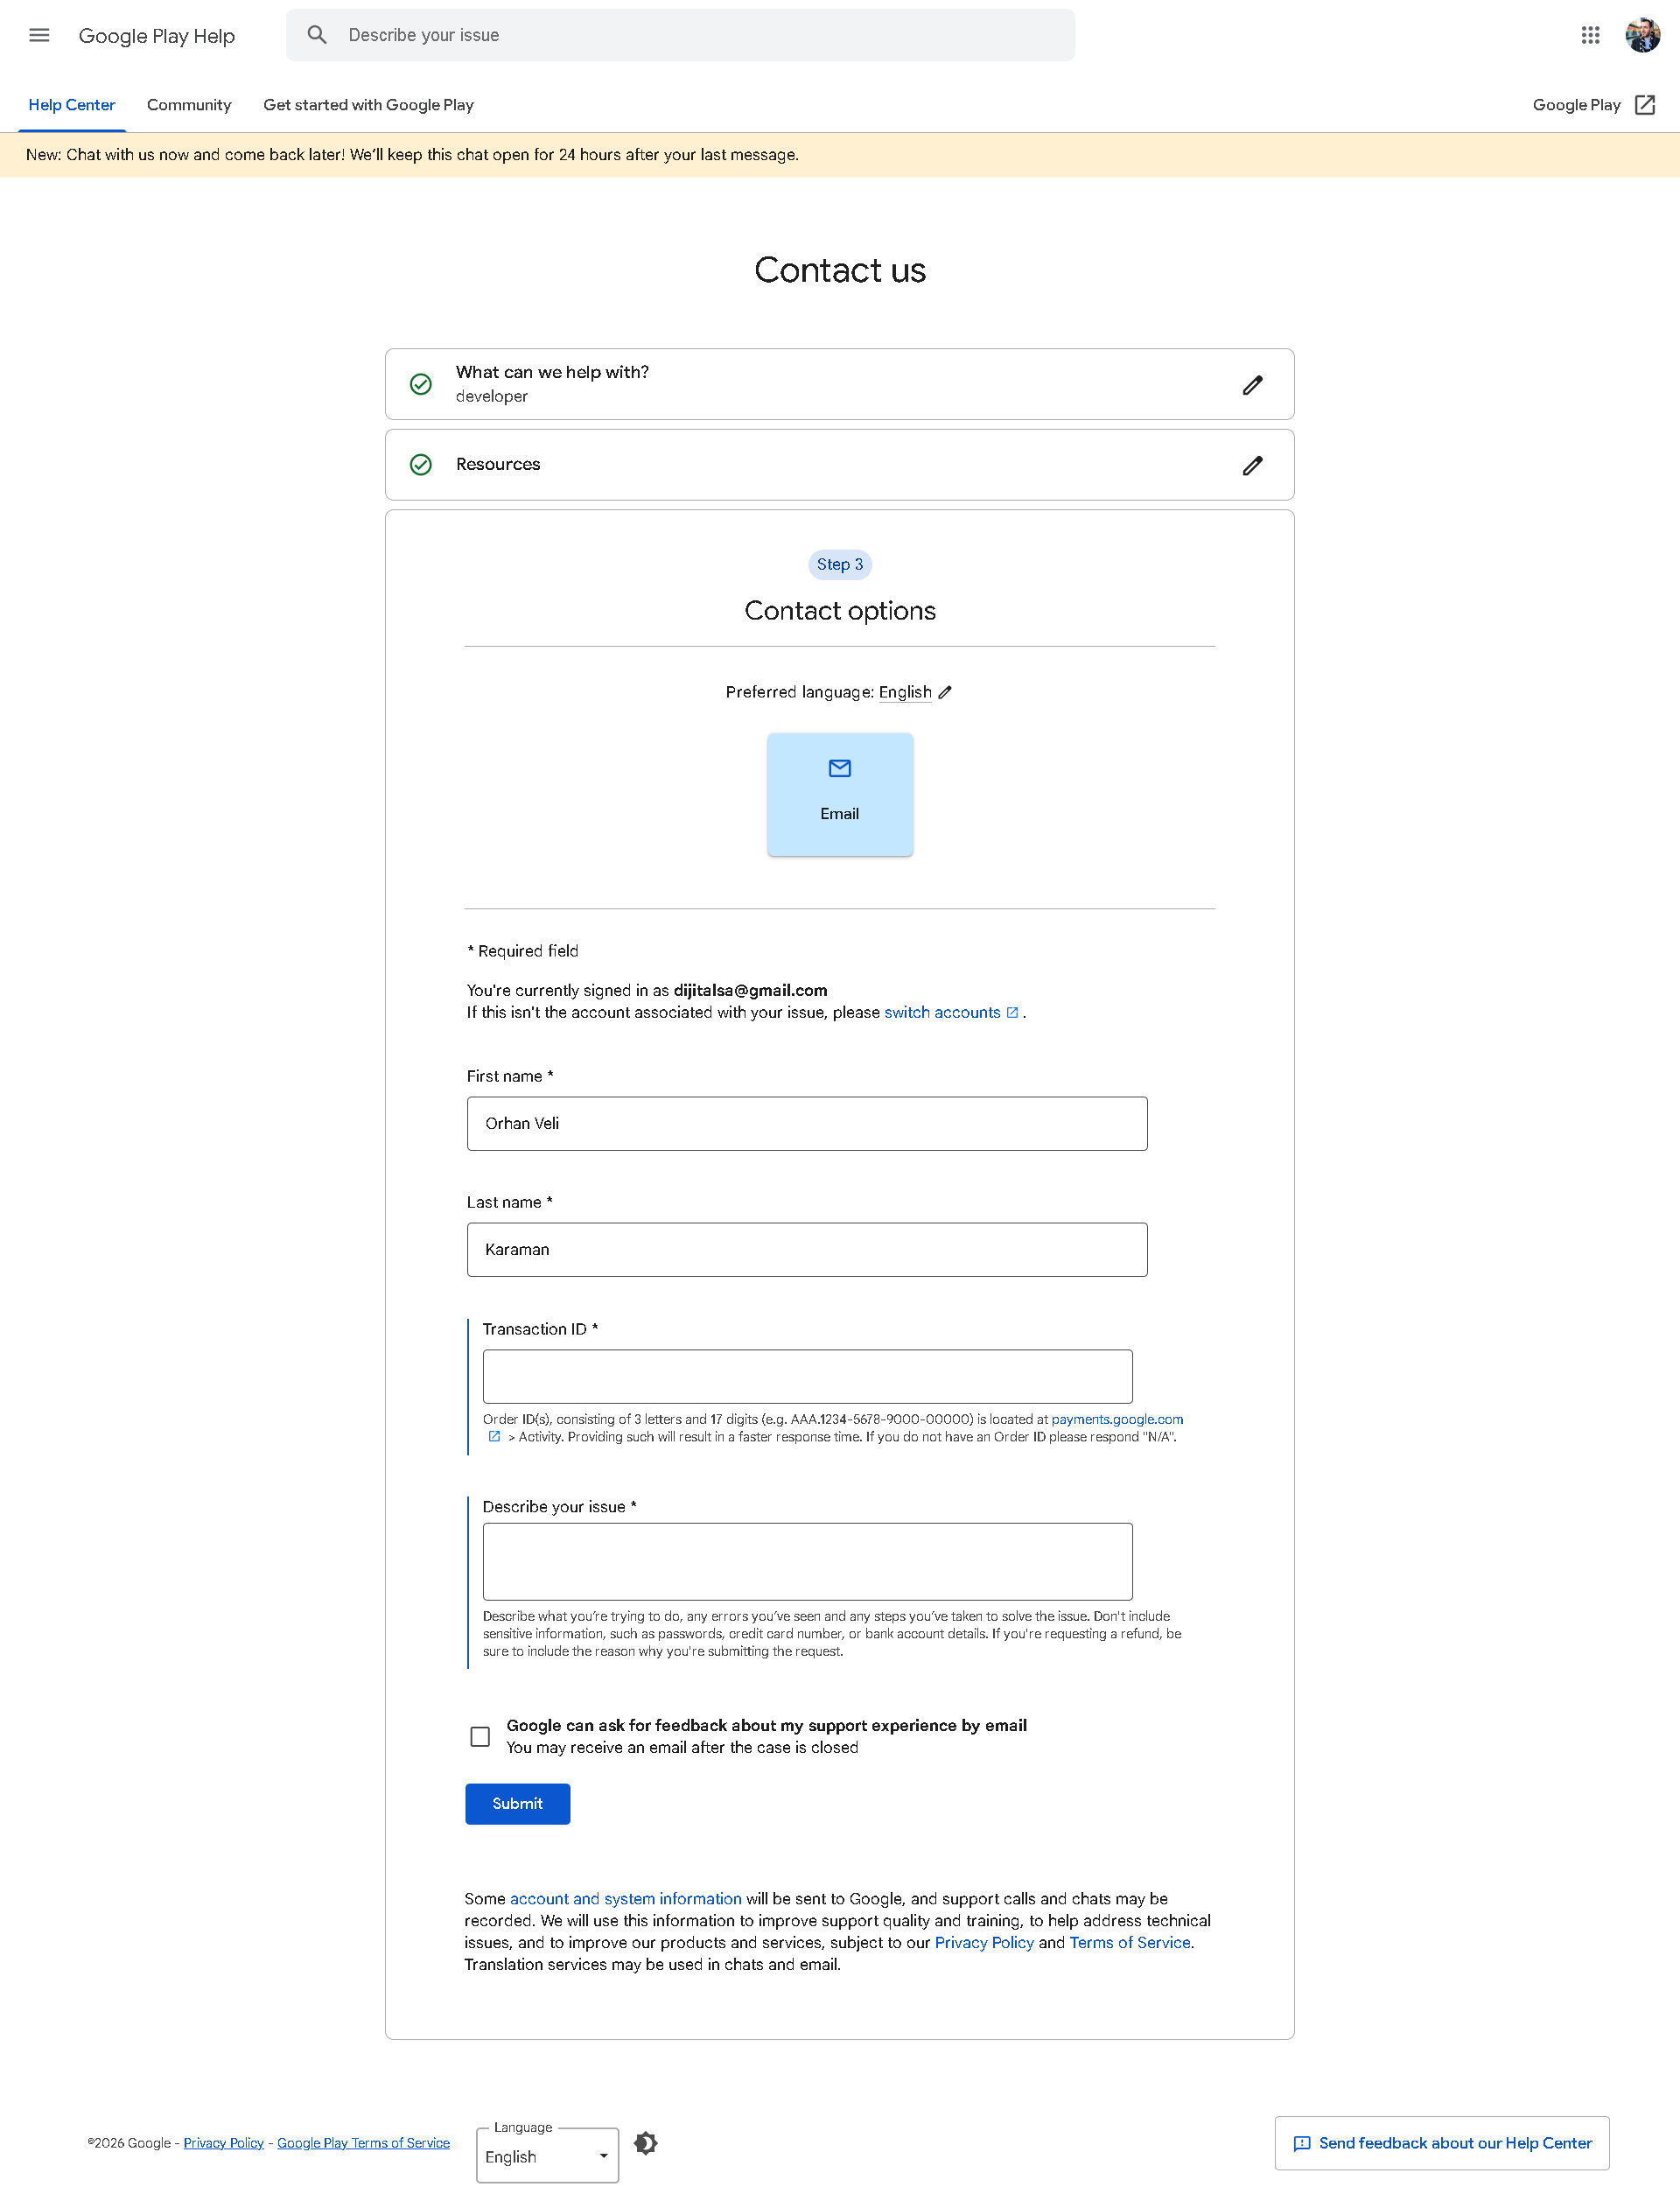
Task: Click Send feedback about our Help Center
Action: click(1441, 2143)
